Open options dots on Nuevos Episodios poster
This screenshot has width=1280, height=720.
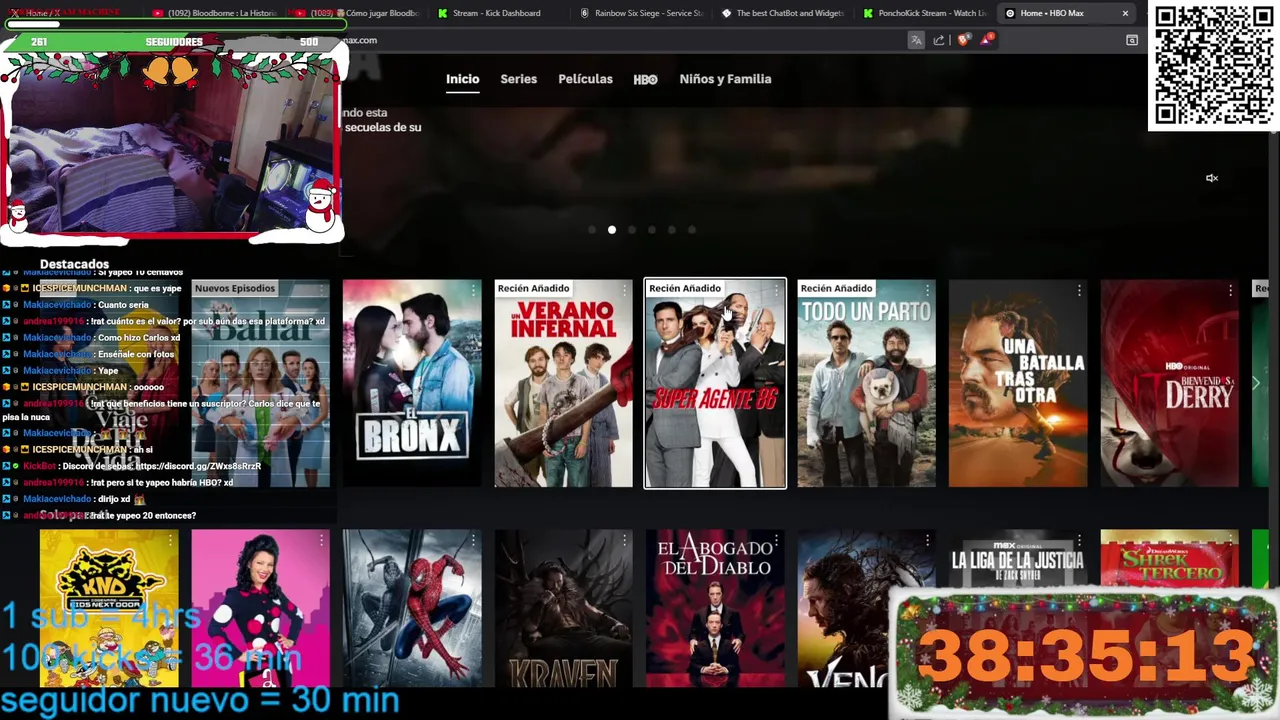tap(322, 290)
